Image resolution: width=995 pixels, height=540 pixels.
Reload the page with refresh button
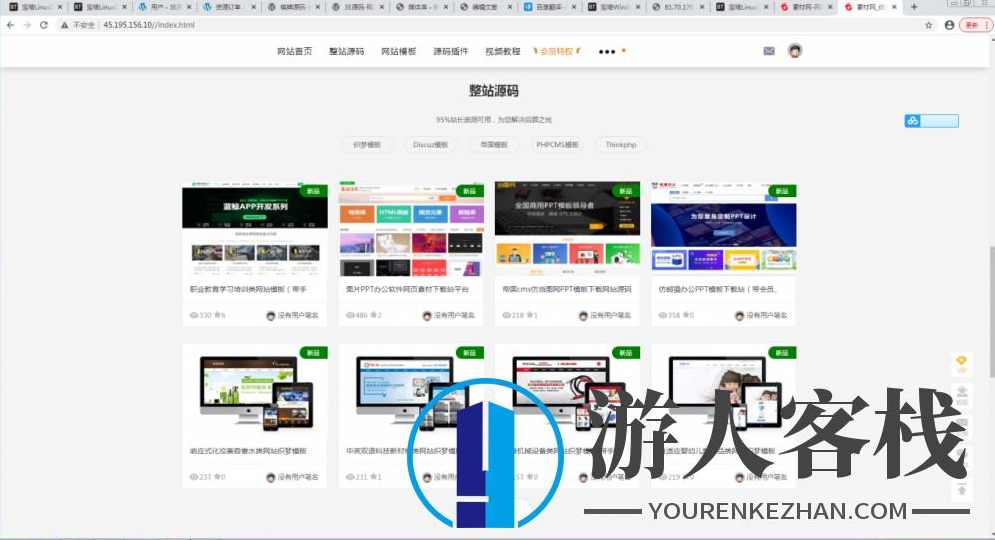(44, 25)
